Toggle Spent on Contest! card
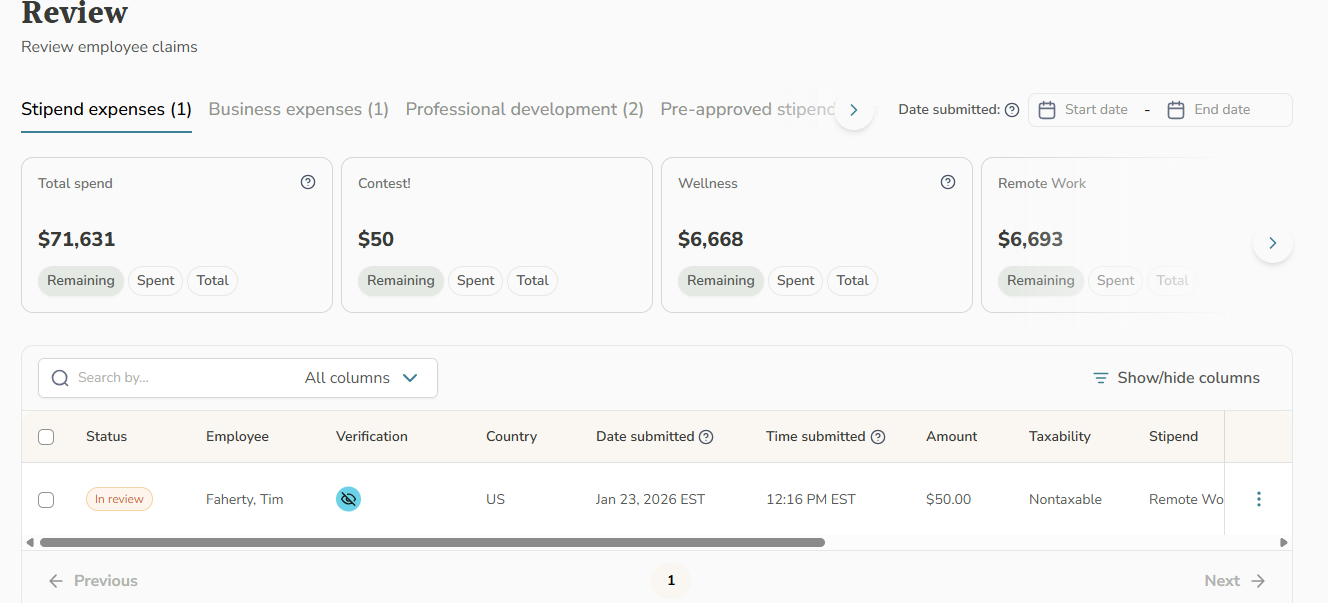Image resolution: width=1328 pixels, height=603 pixels. coord(476,281)
